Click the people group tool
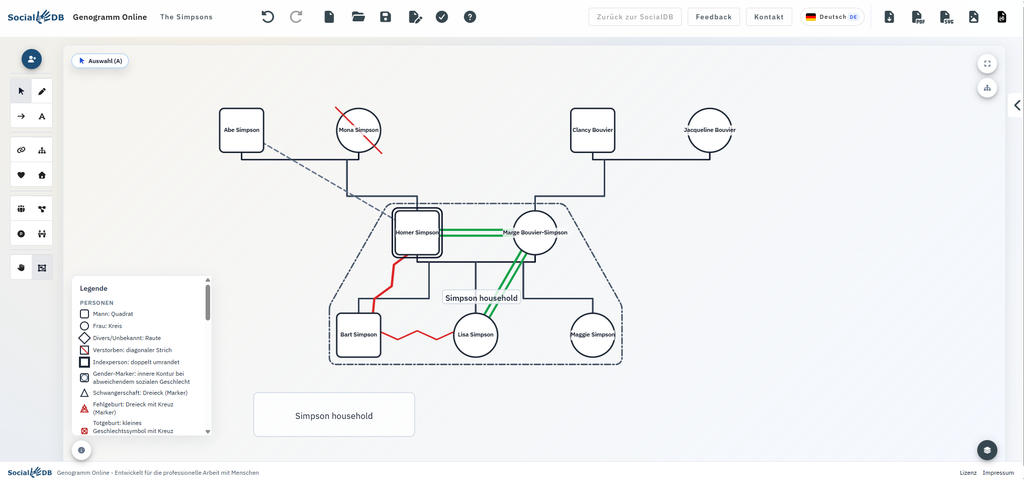The height and width of the screenshot is (480, 1024). click(21, 209)
